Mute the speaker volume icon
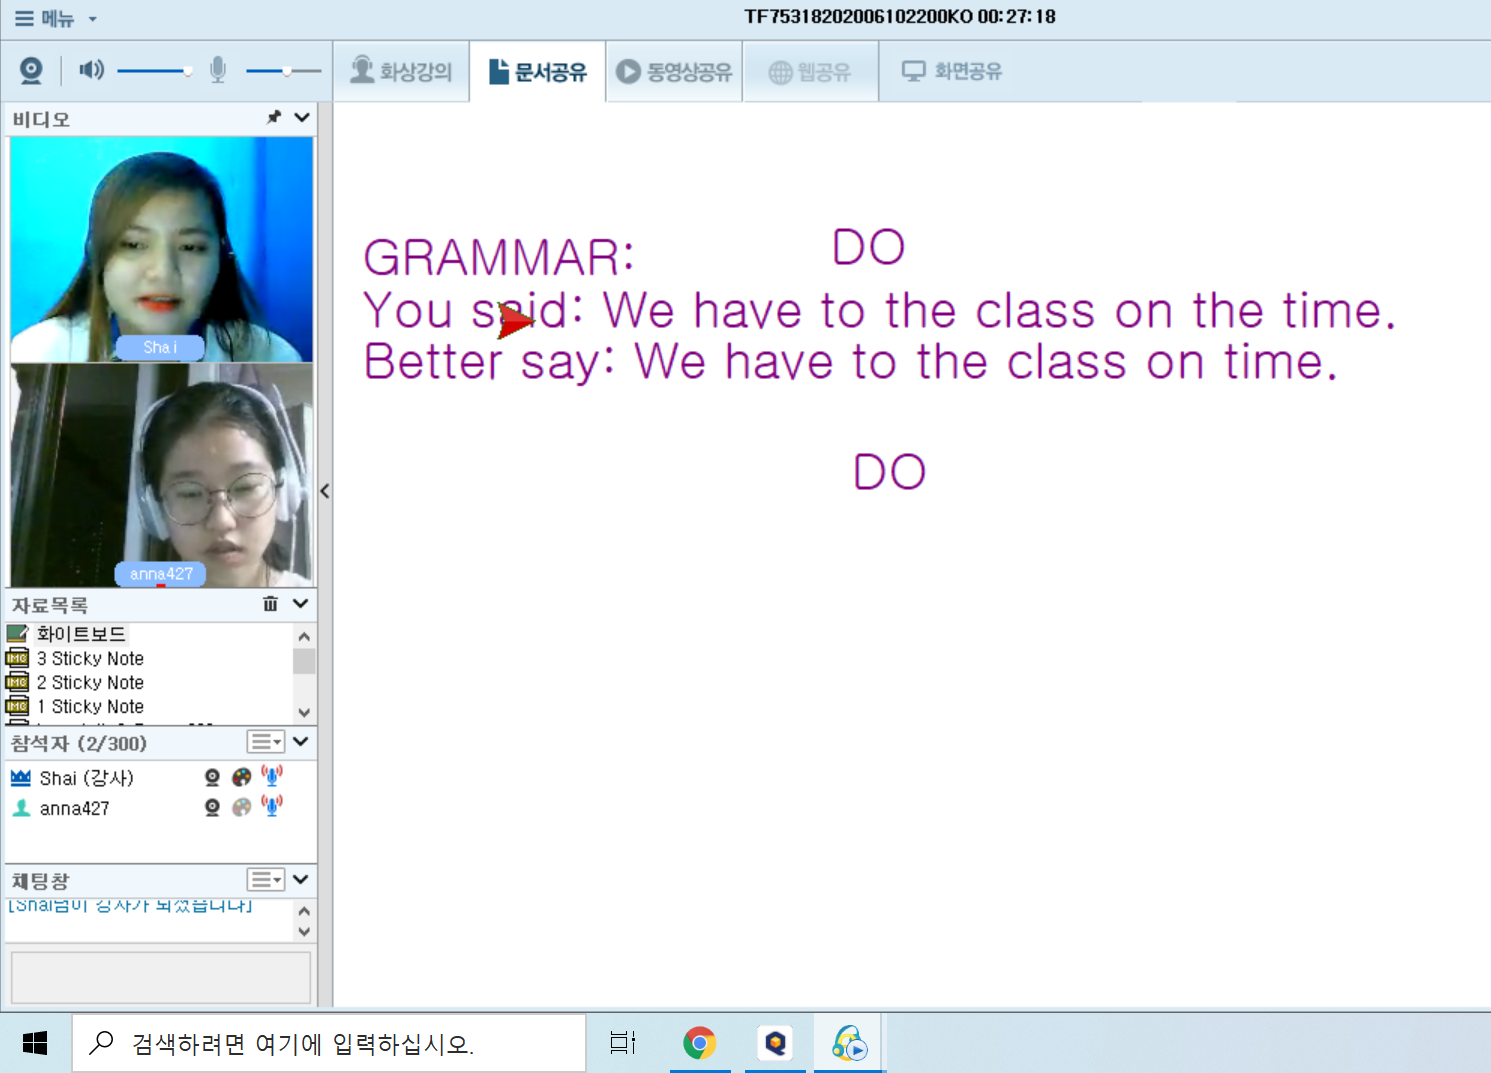Viewport: 1491px width, 1073px height. tap(91, 70)
